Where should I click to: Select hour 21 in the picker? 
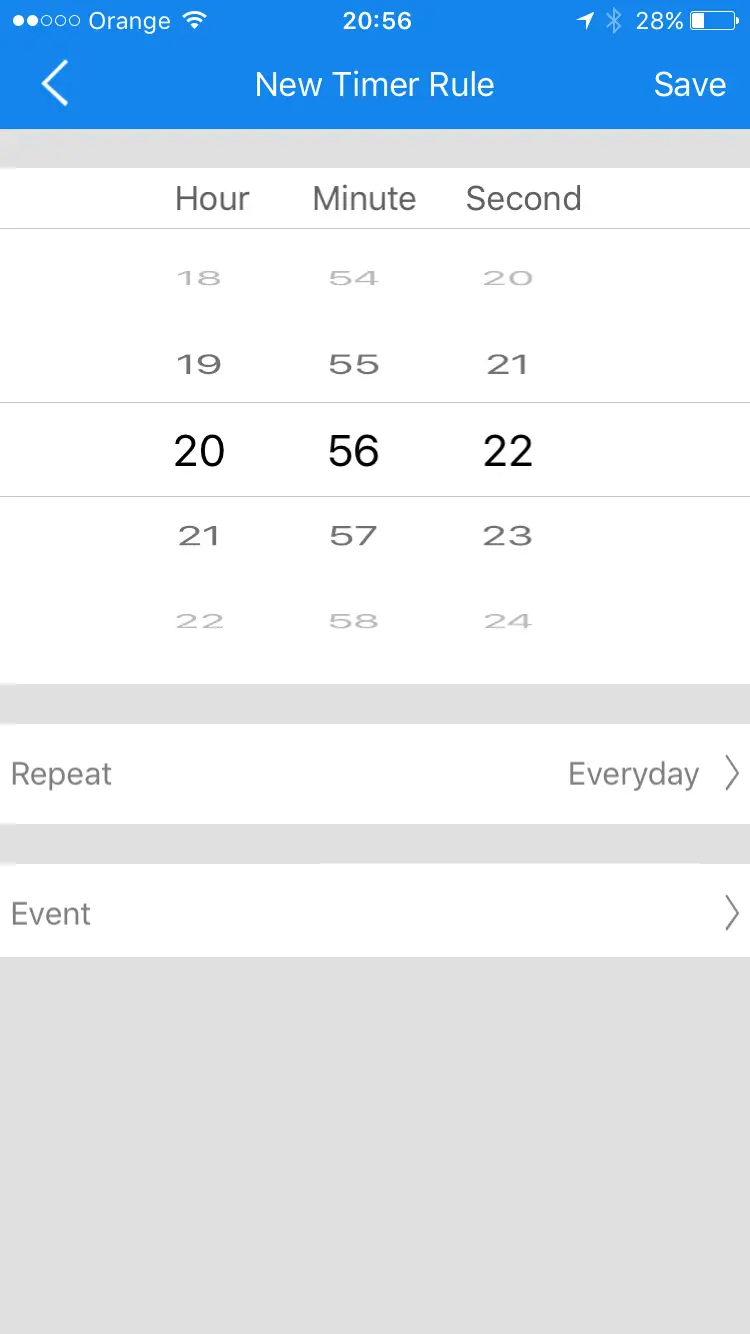(x=199, y=536)
